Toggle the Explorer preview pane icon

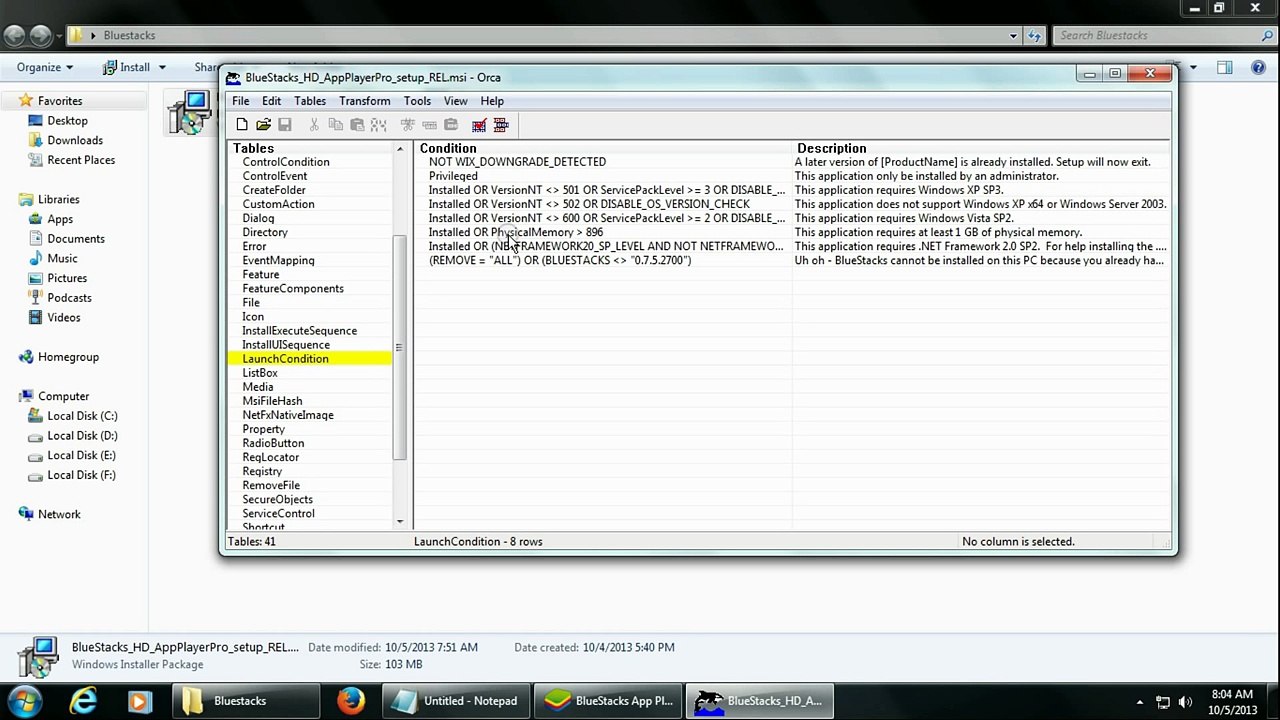1225,67
